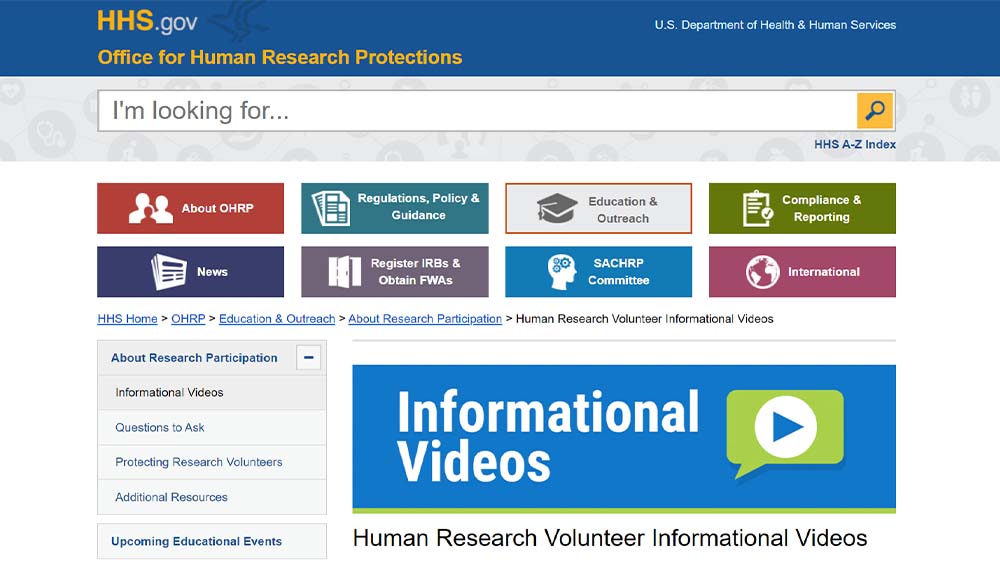This screenshot has height=563, width=1000.
Task: Open the About OHRP menu label
Action: coord(217,208)
